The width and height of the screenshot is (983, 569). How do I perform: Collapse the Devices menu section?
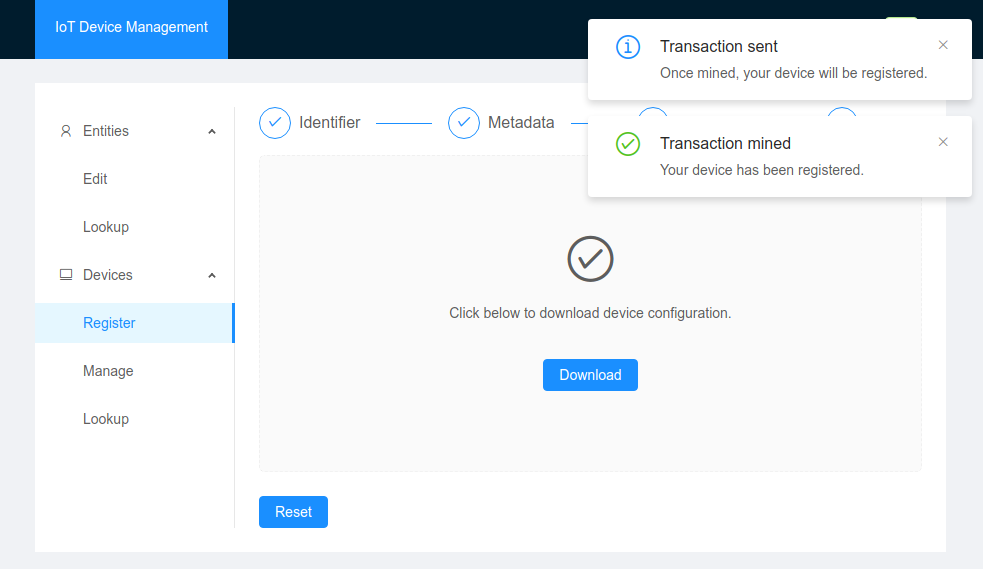(x=212, y=275)
